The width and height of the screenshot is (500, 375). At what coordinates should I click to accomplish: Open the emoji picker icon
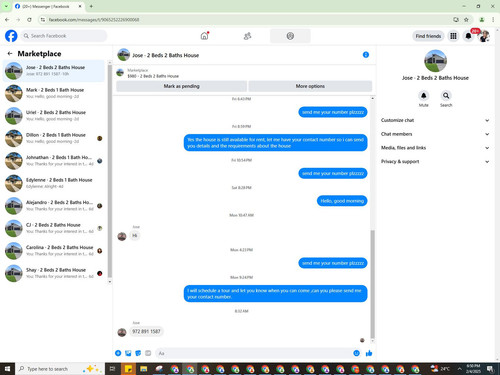[356, 353]
